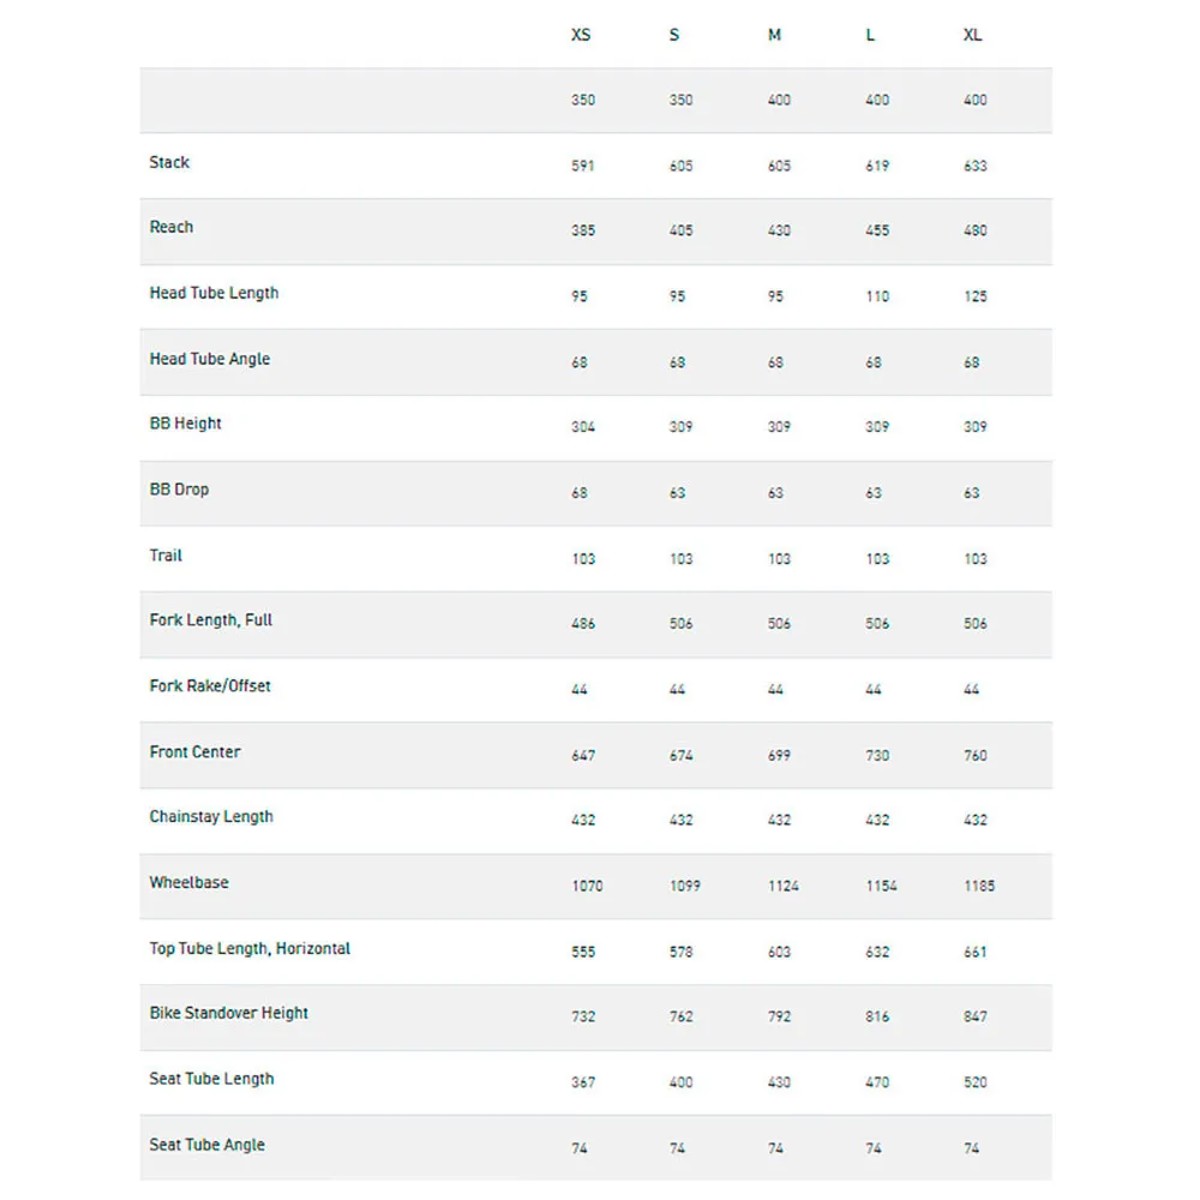Click the M size column header

[774, 35]
